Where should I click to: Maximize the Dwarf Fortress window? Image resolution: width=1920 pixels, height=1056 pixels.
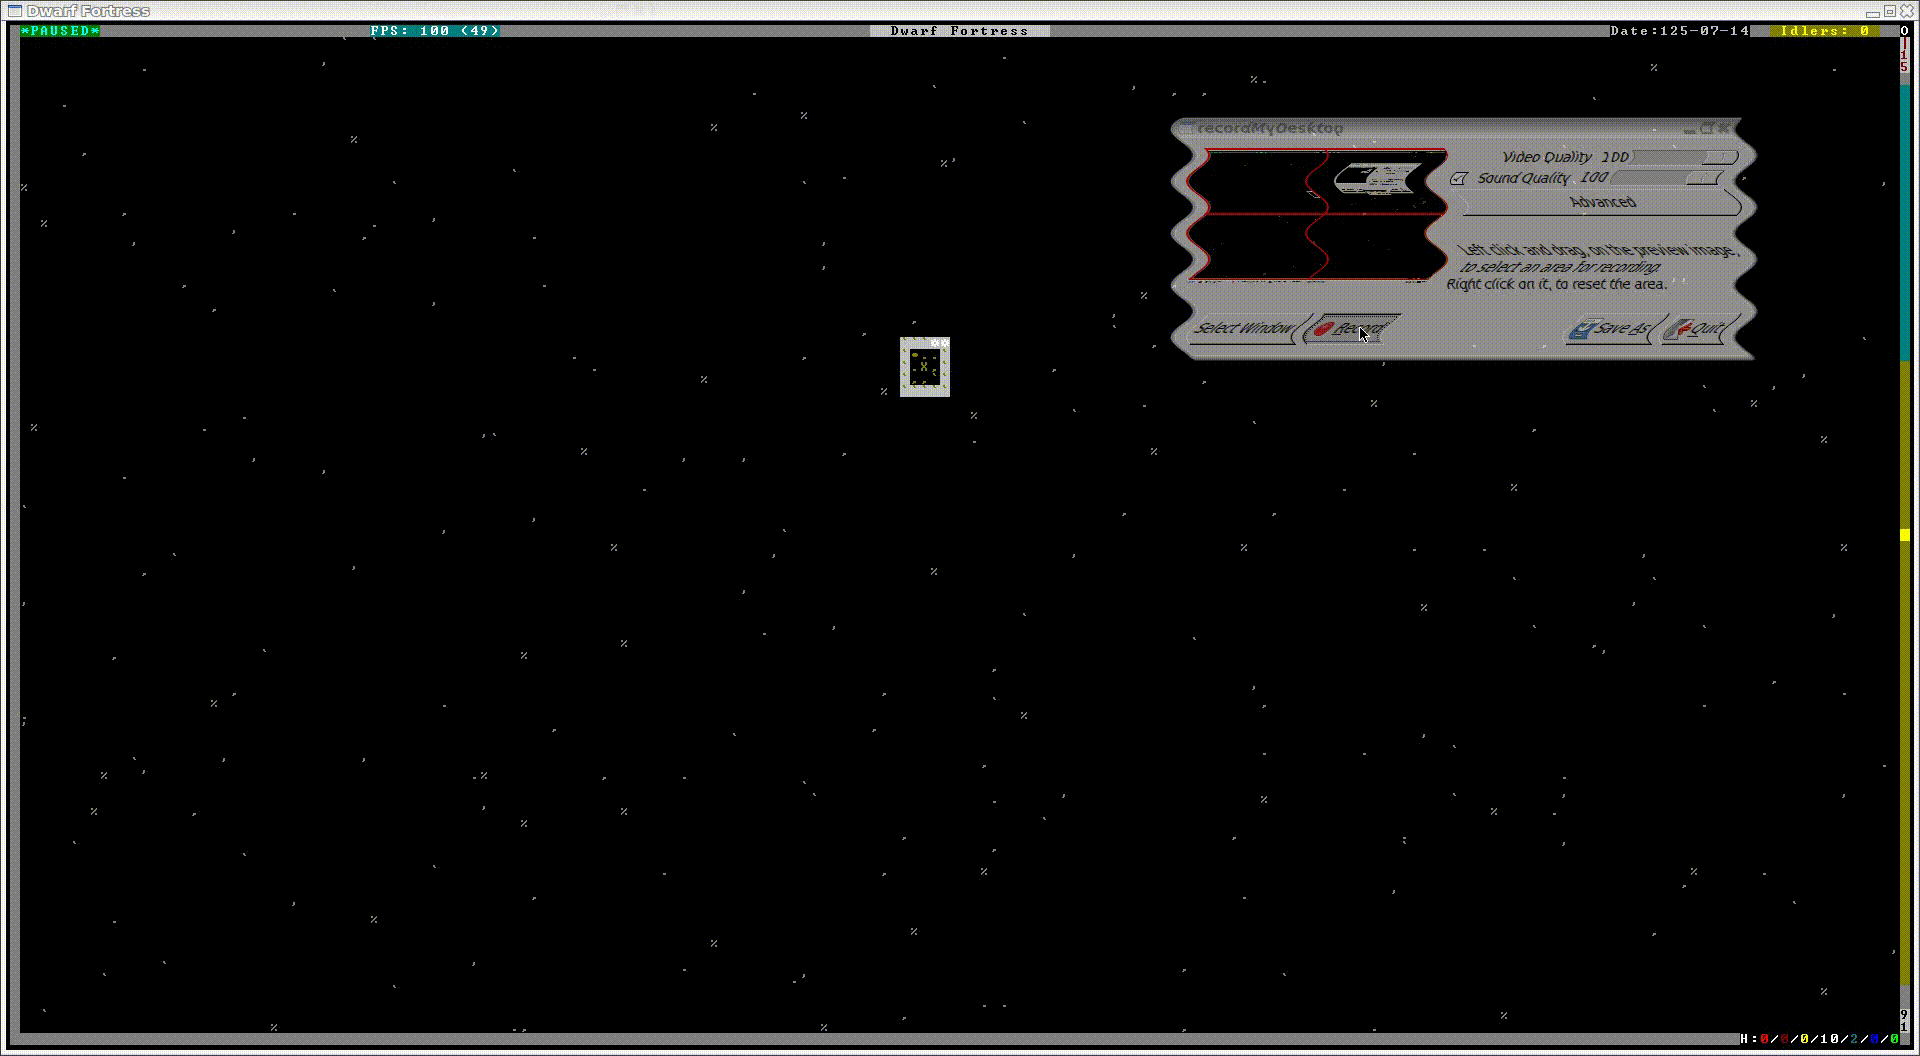(1890, 11)
